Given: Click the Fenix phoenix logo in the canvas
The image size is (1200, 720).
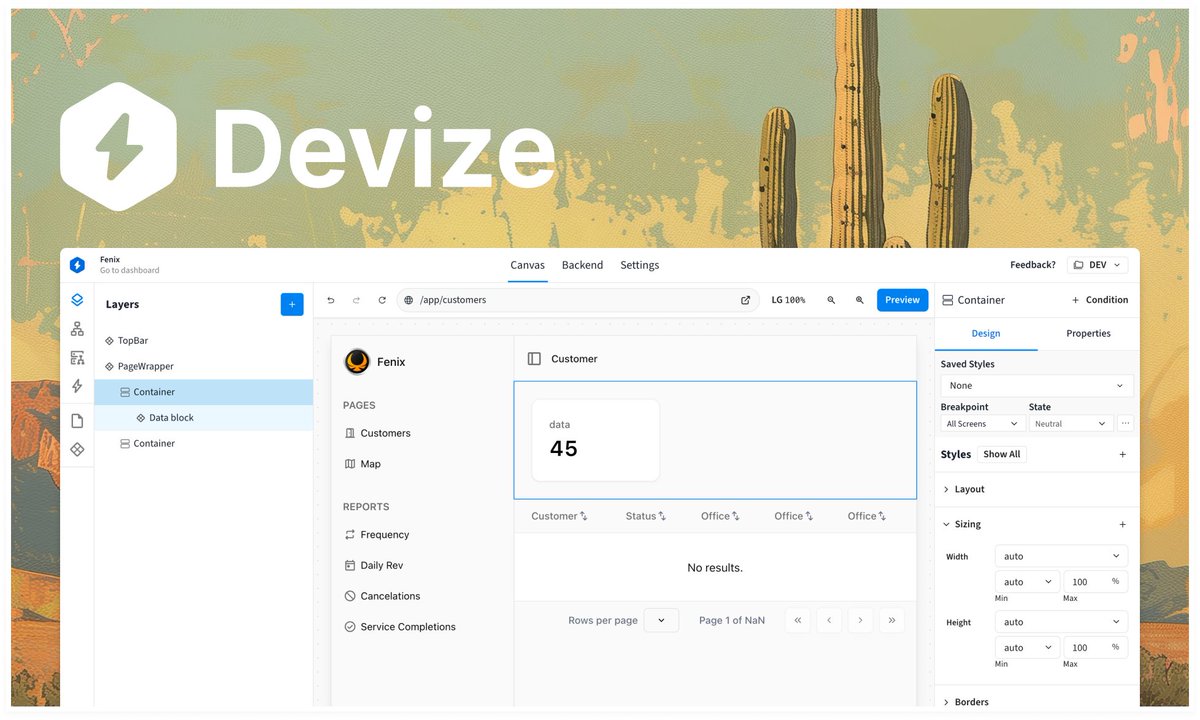Looking at the screenshot, I should tap(357, 362).
